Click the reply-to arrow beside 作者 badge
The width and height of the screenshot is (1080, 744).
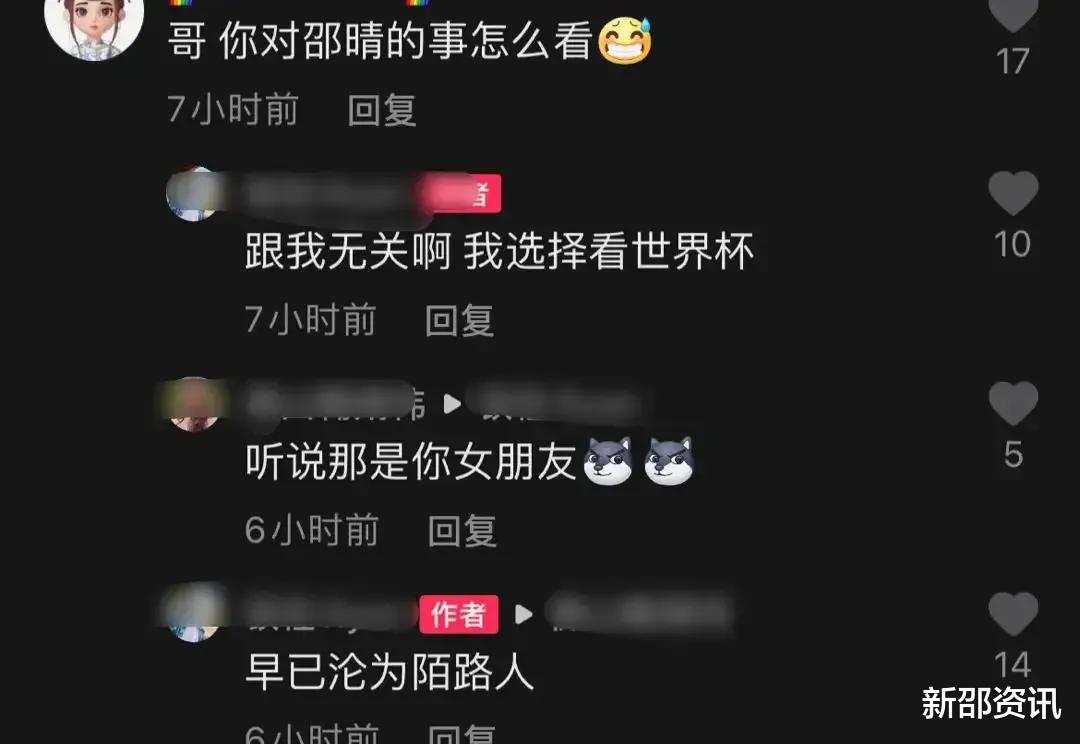(523, 614)
